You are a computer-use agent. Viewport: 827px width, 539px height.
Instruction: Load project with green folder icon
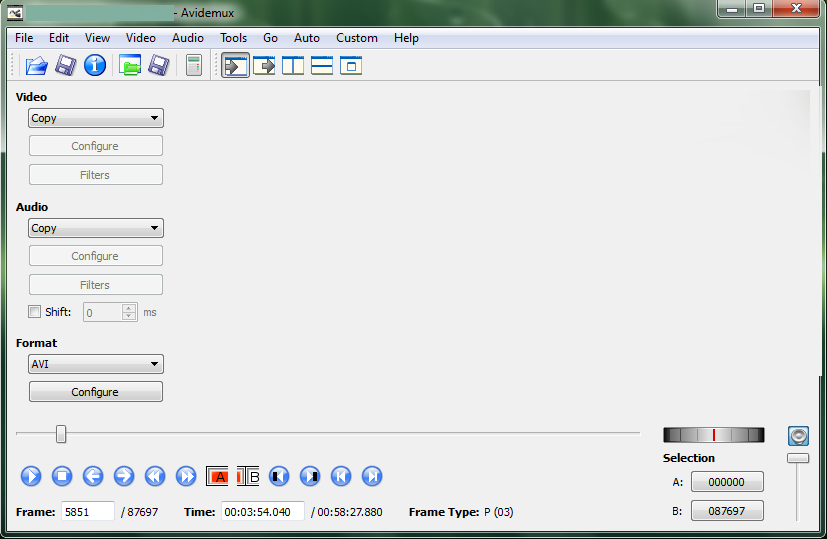[130, 66]
